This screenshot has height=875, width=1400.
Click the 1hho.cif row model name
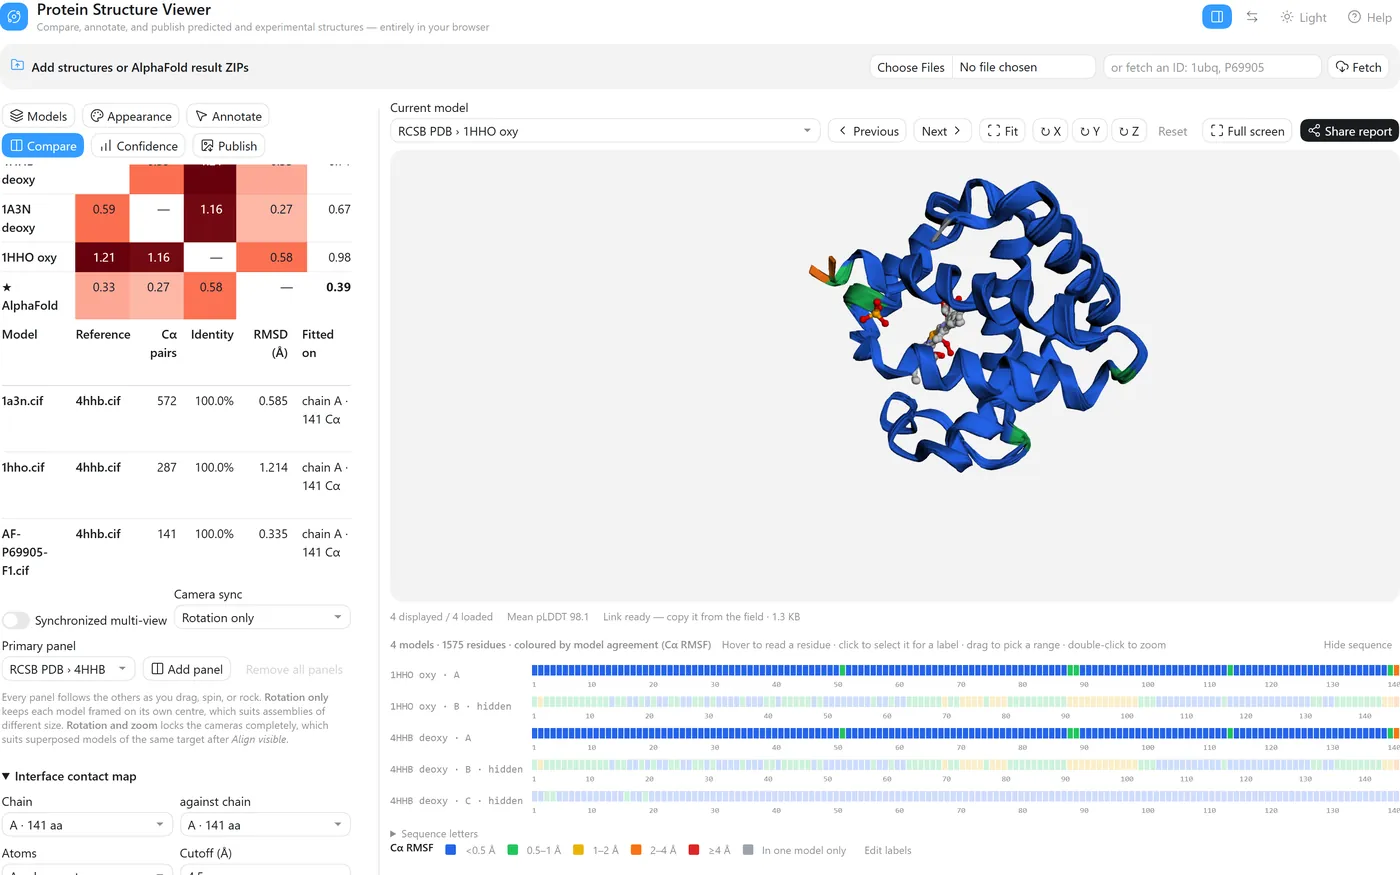[23, 467]
